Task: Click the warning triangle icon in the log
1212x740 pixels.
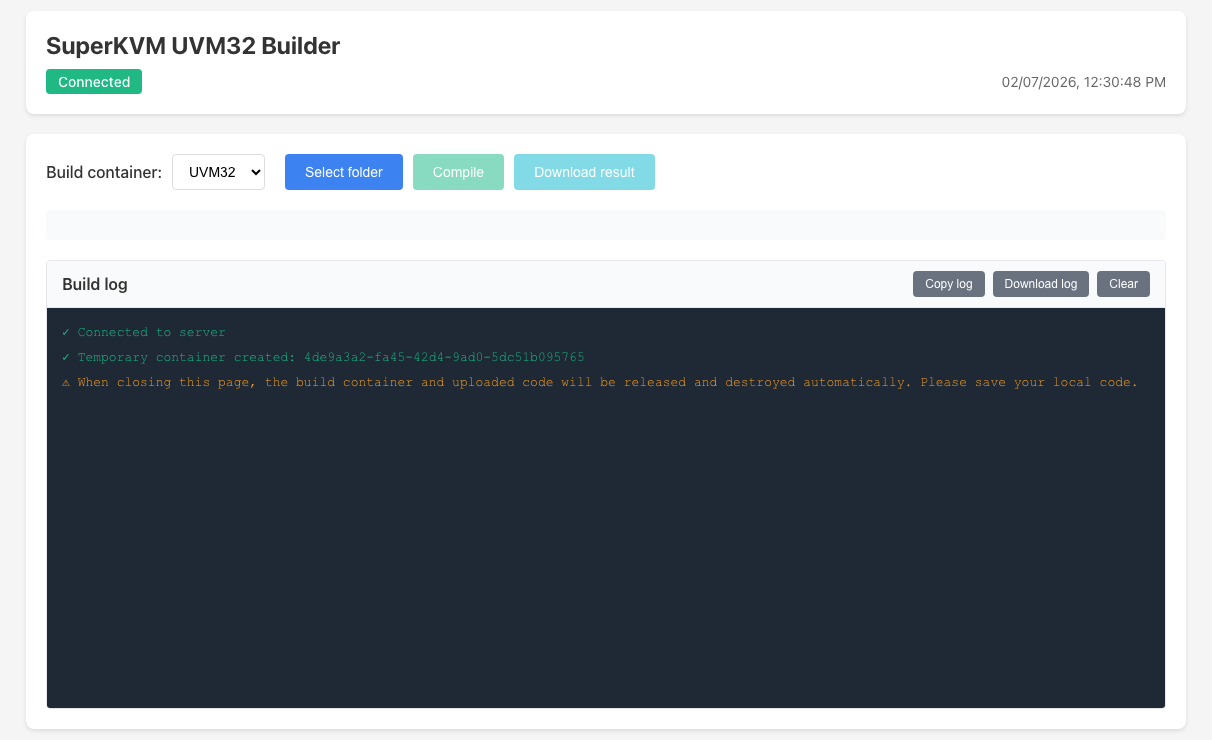Action: 66,382
